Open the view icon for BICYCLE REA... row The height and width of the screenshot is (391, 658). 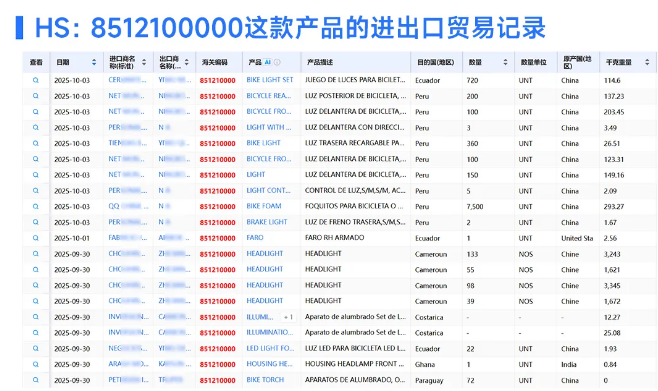point(36,96)
